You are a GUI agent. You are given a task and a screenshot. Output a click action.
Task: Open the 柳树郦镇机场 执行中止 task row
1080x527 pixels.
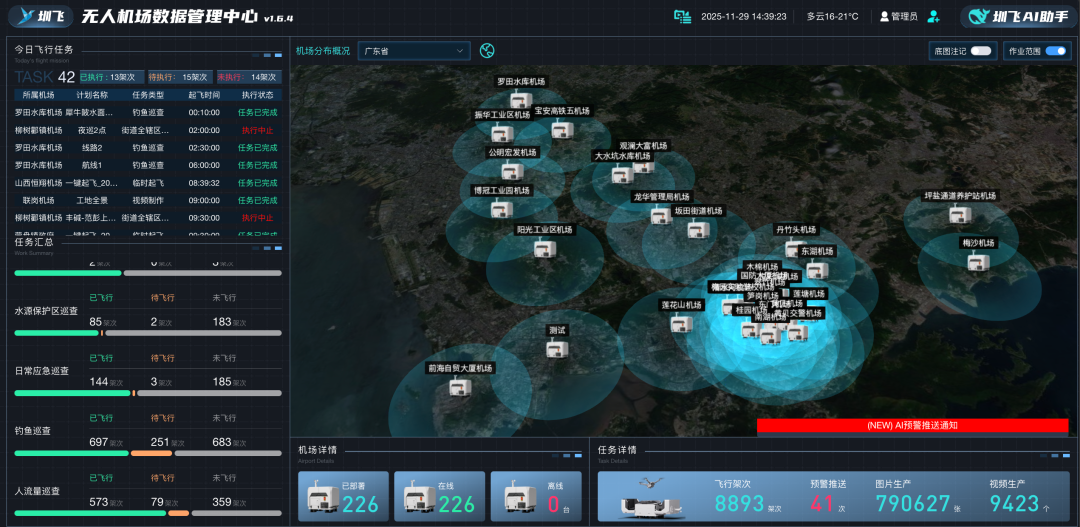coord(147,130)
